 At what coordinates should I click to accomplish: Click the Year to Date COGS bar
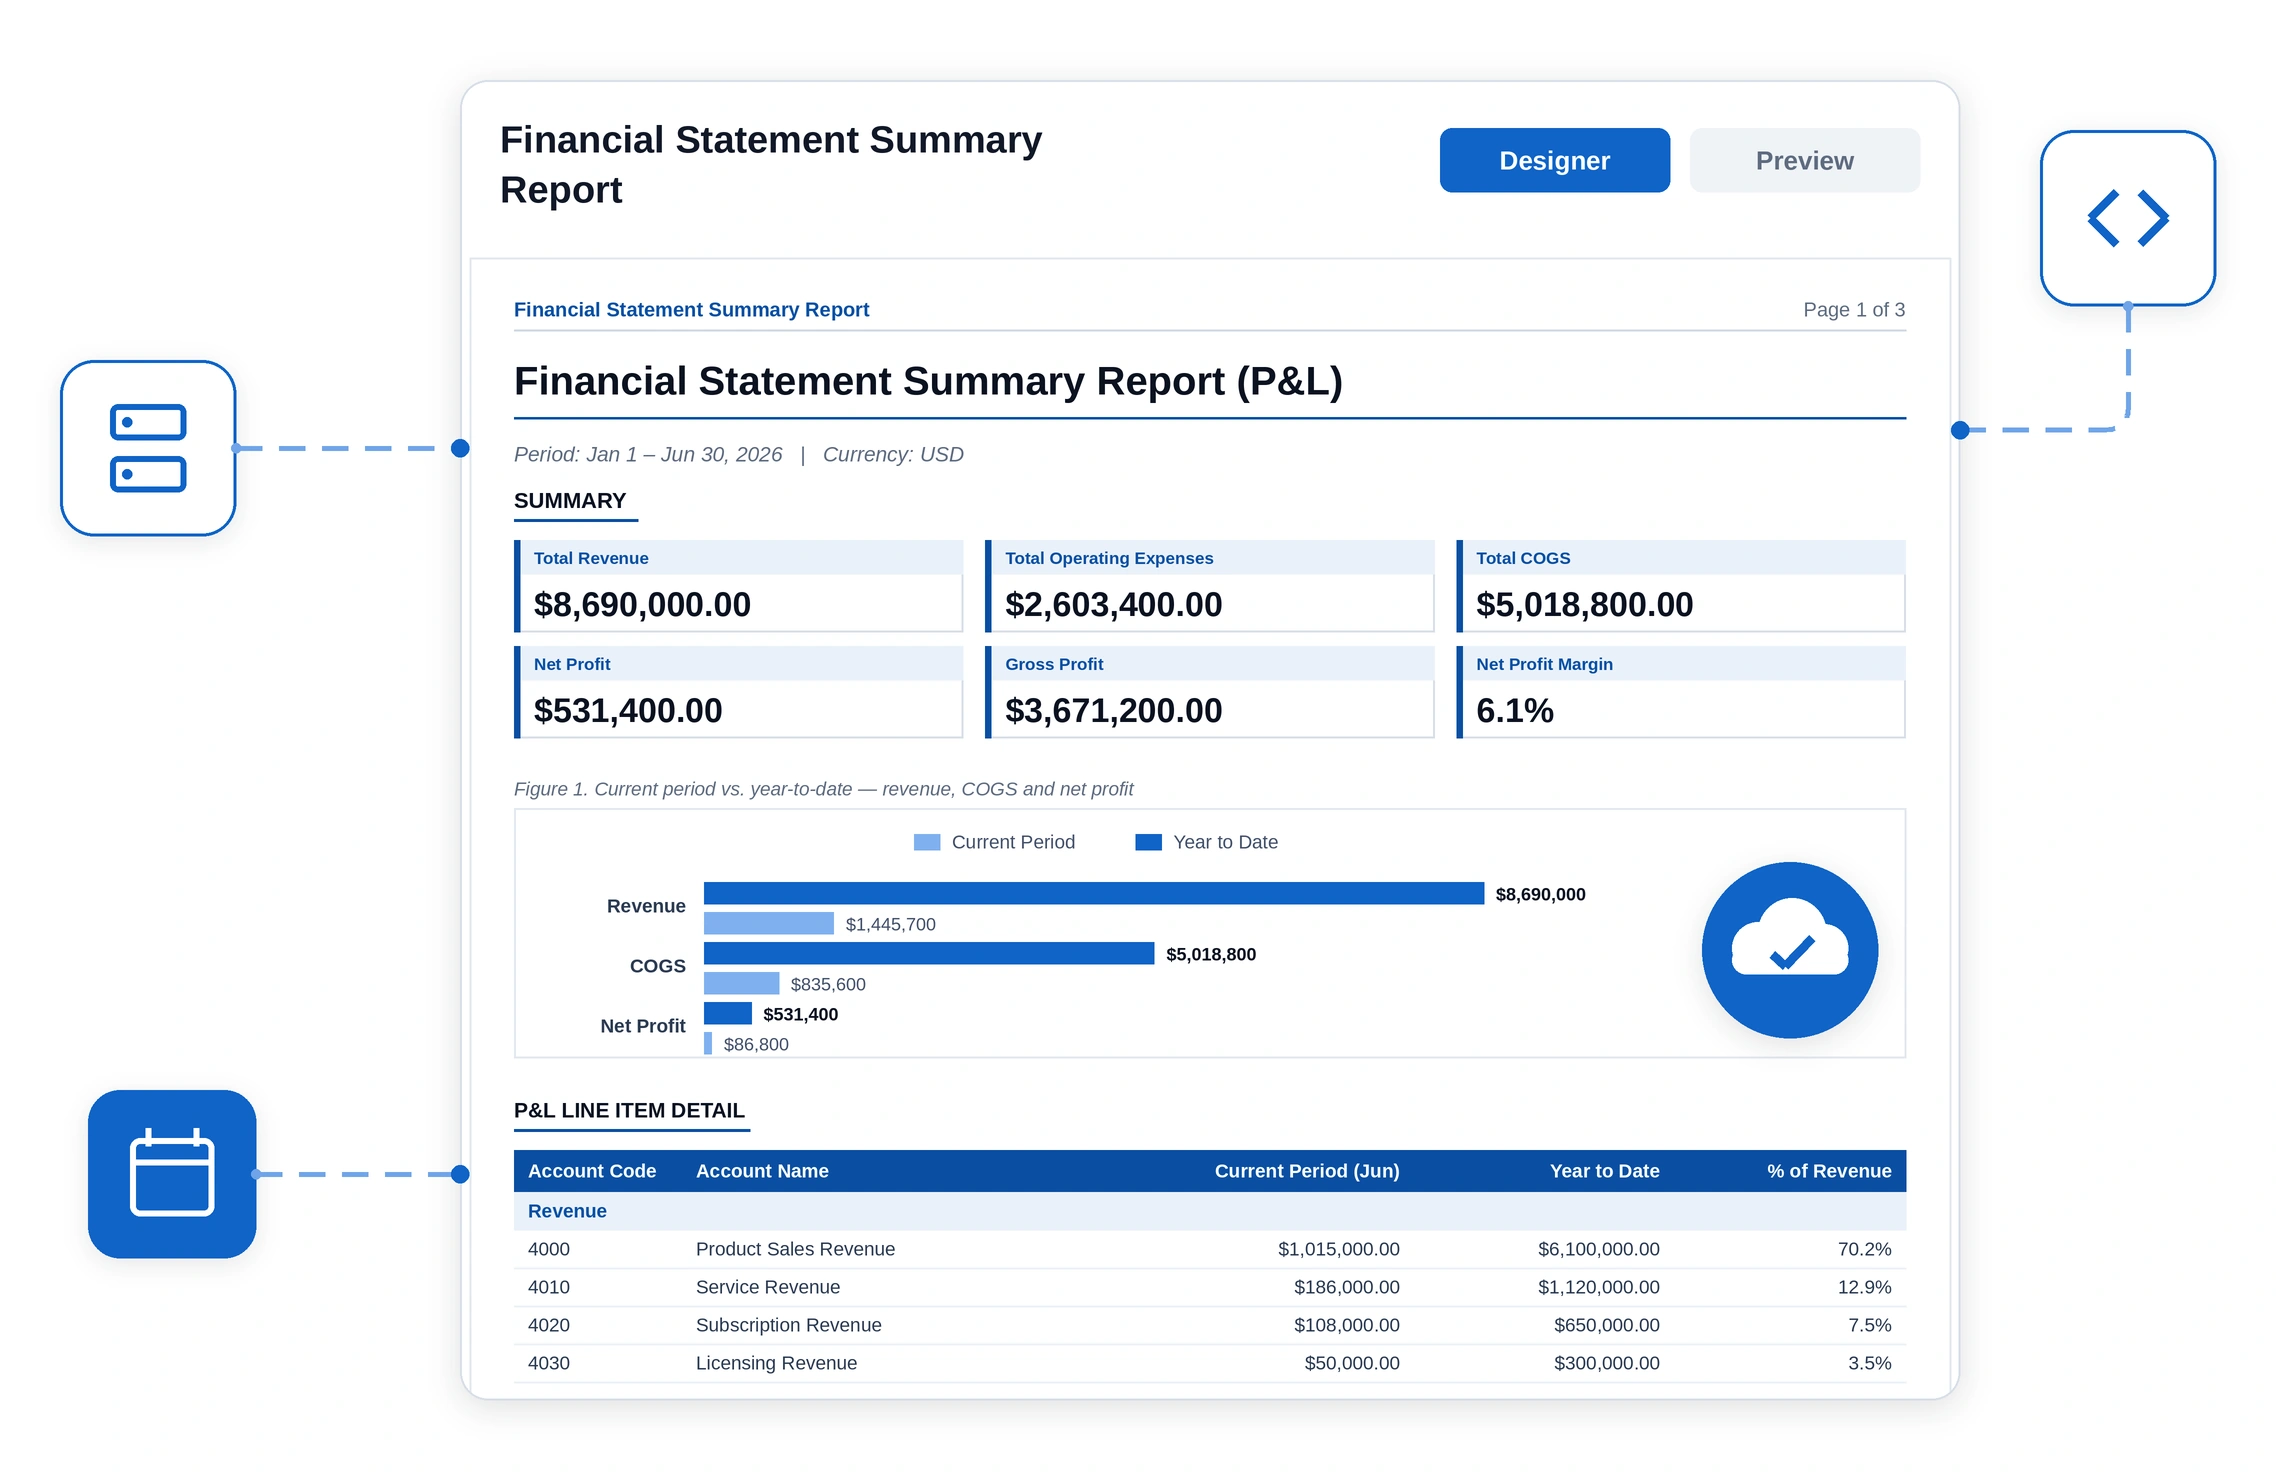pos(929,953)
